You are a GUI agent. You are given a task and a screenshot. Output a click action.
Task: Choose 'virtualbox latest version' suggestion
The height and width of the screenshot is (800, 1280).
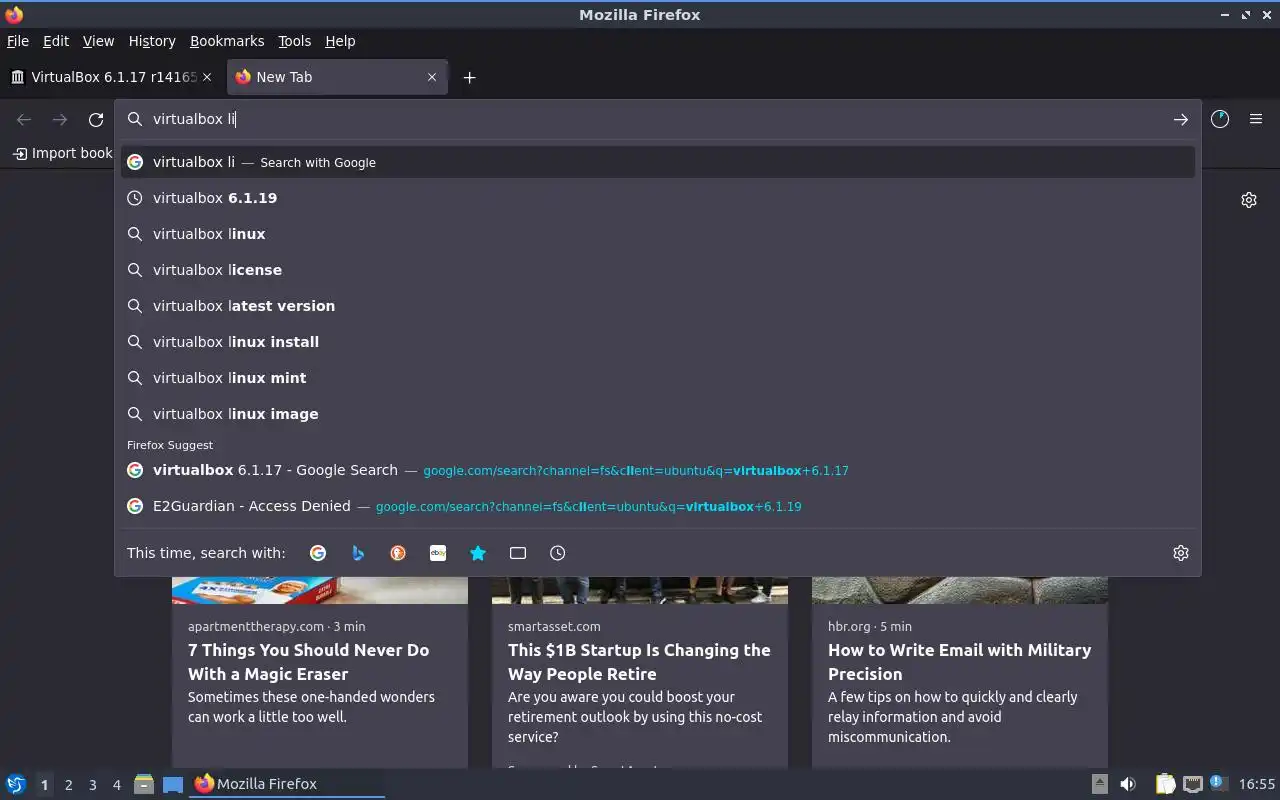coord(657,306)
